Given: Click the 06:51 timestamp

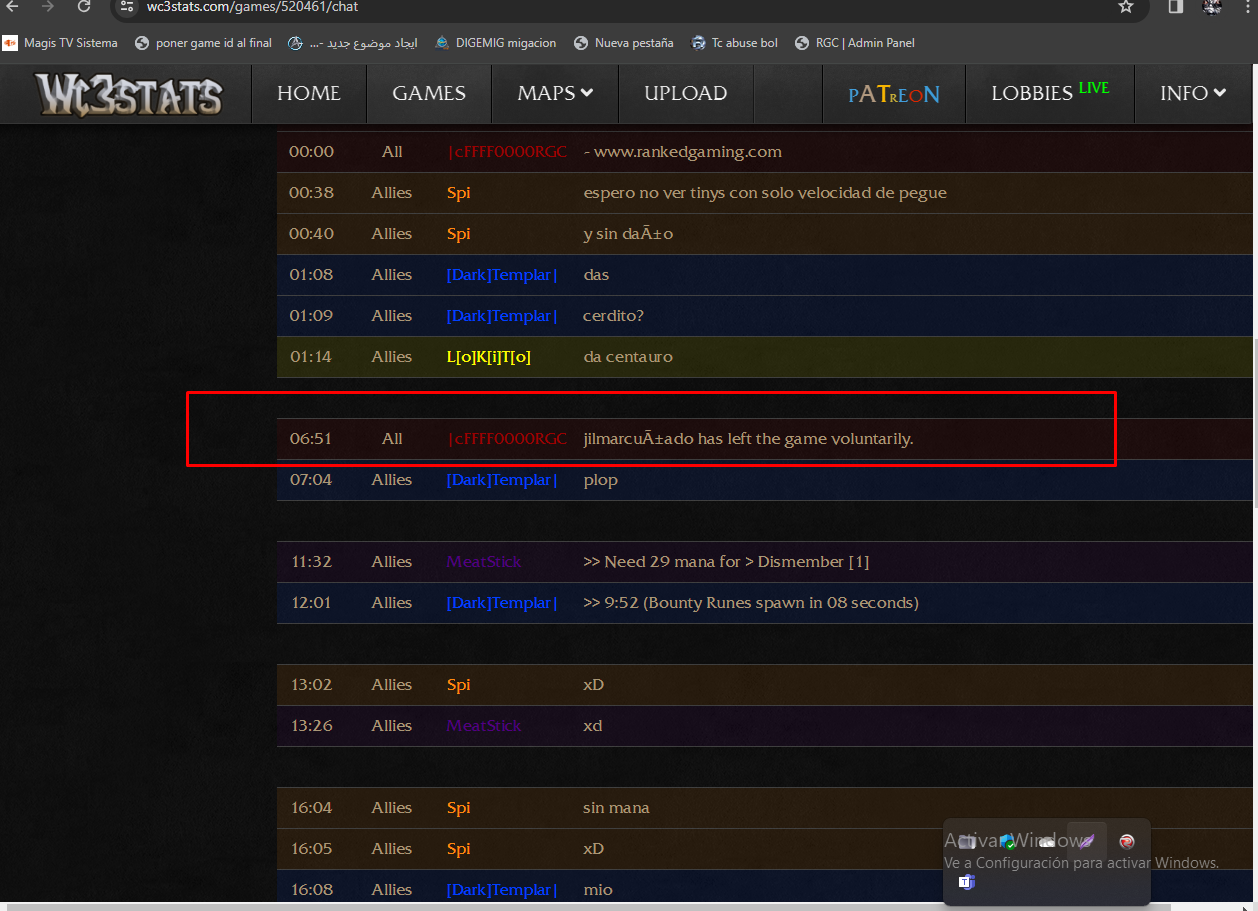Looking at the screenshot, I should (311, 439).
